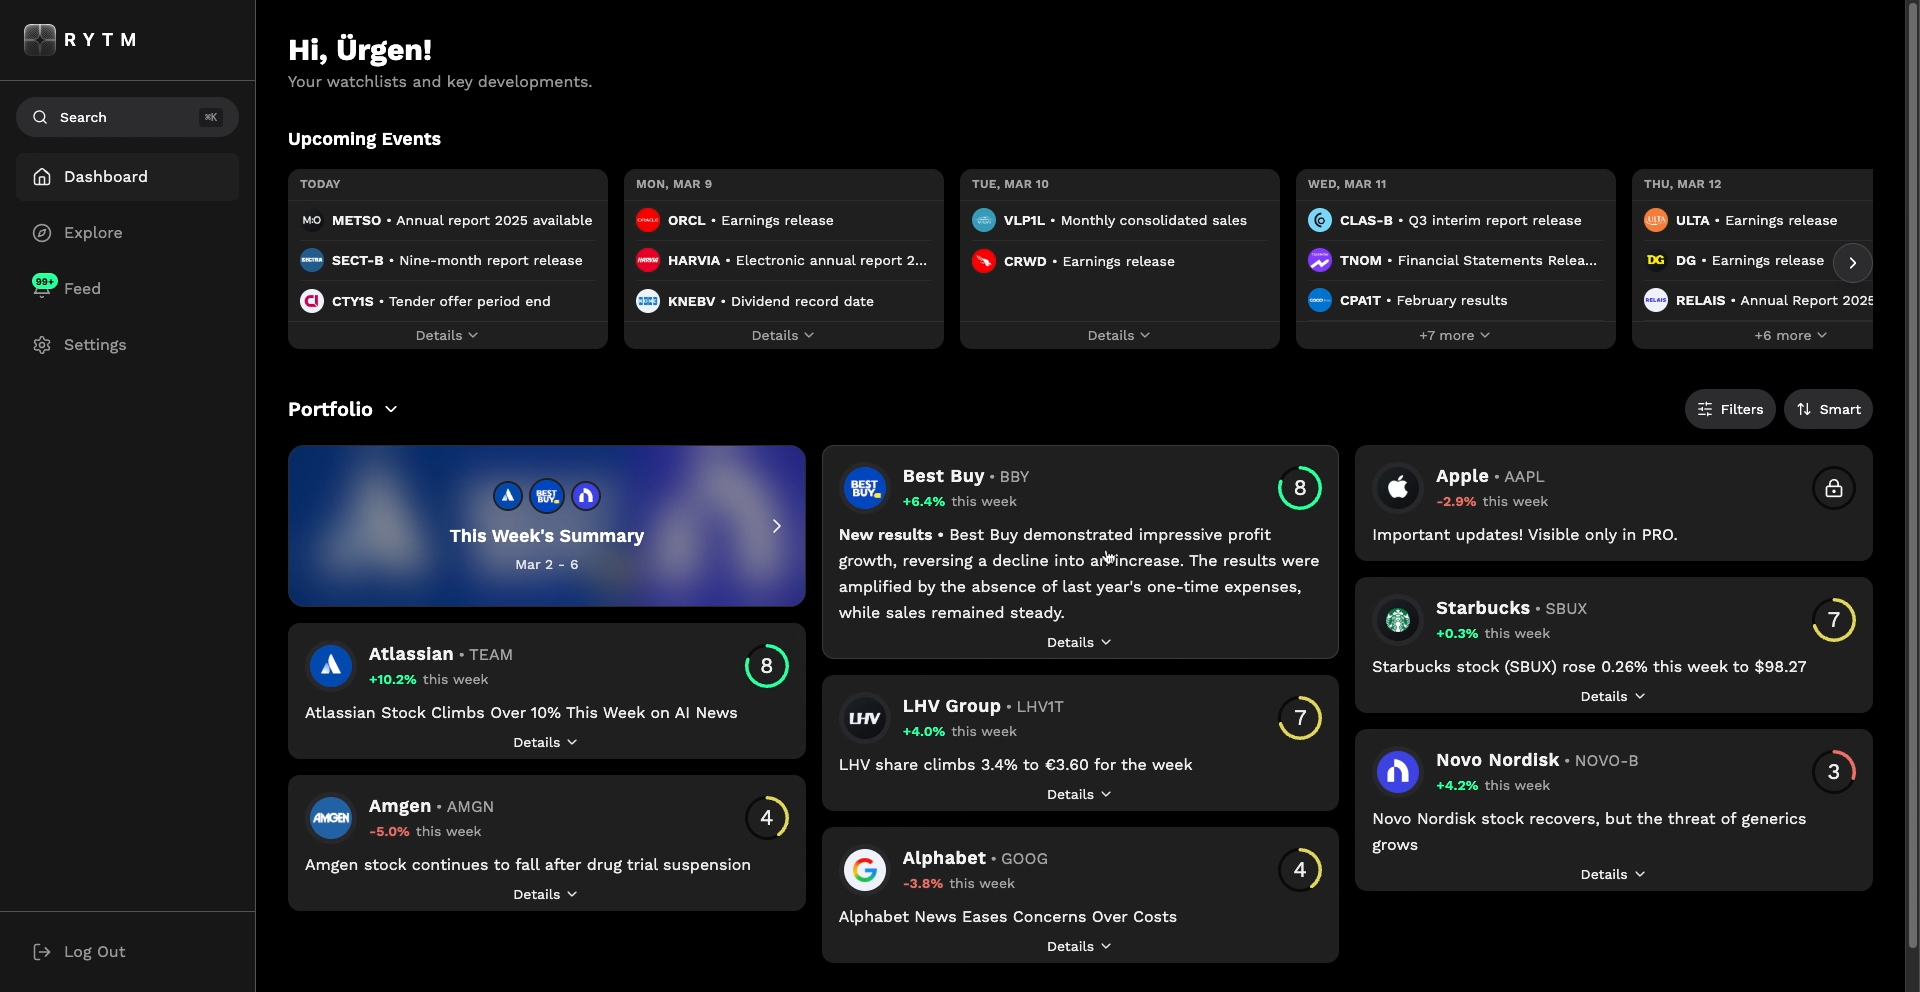Click the page vertical scrollbar
Viewport: 1920px width, 992px height.
1912,475
